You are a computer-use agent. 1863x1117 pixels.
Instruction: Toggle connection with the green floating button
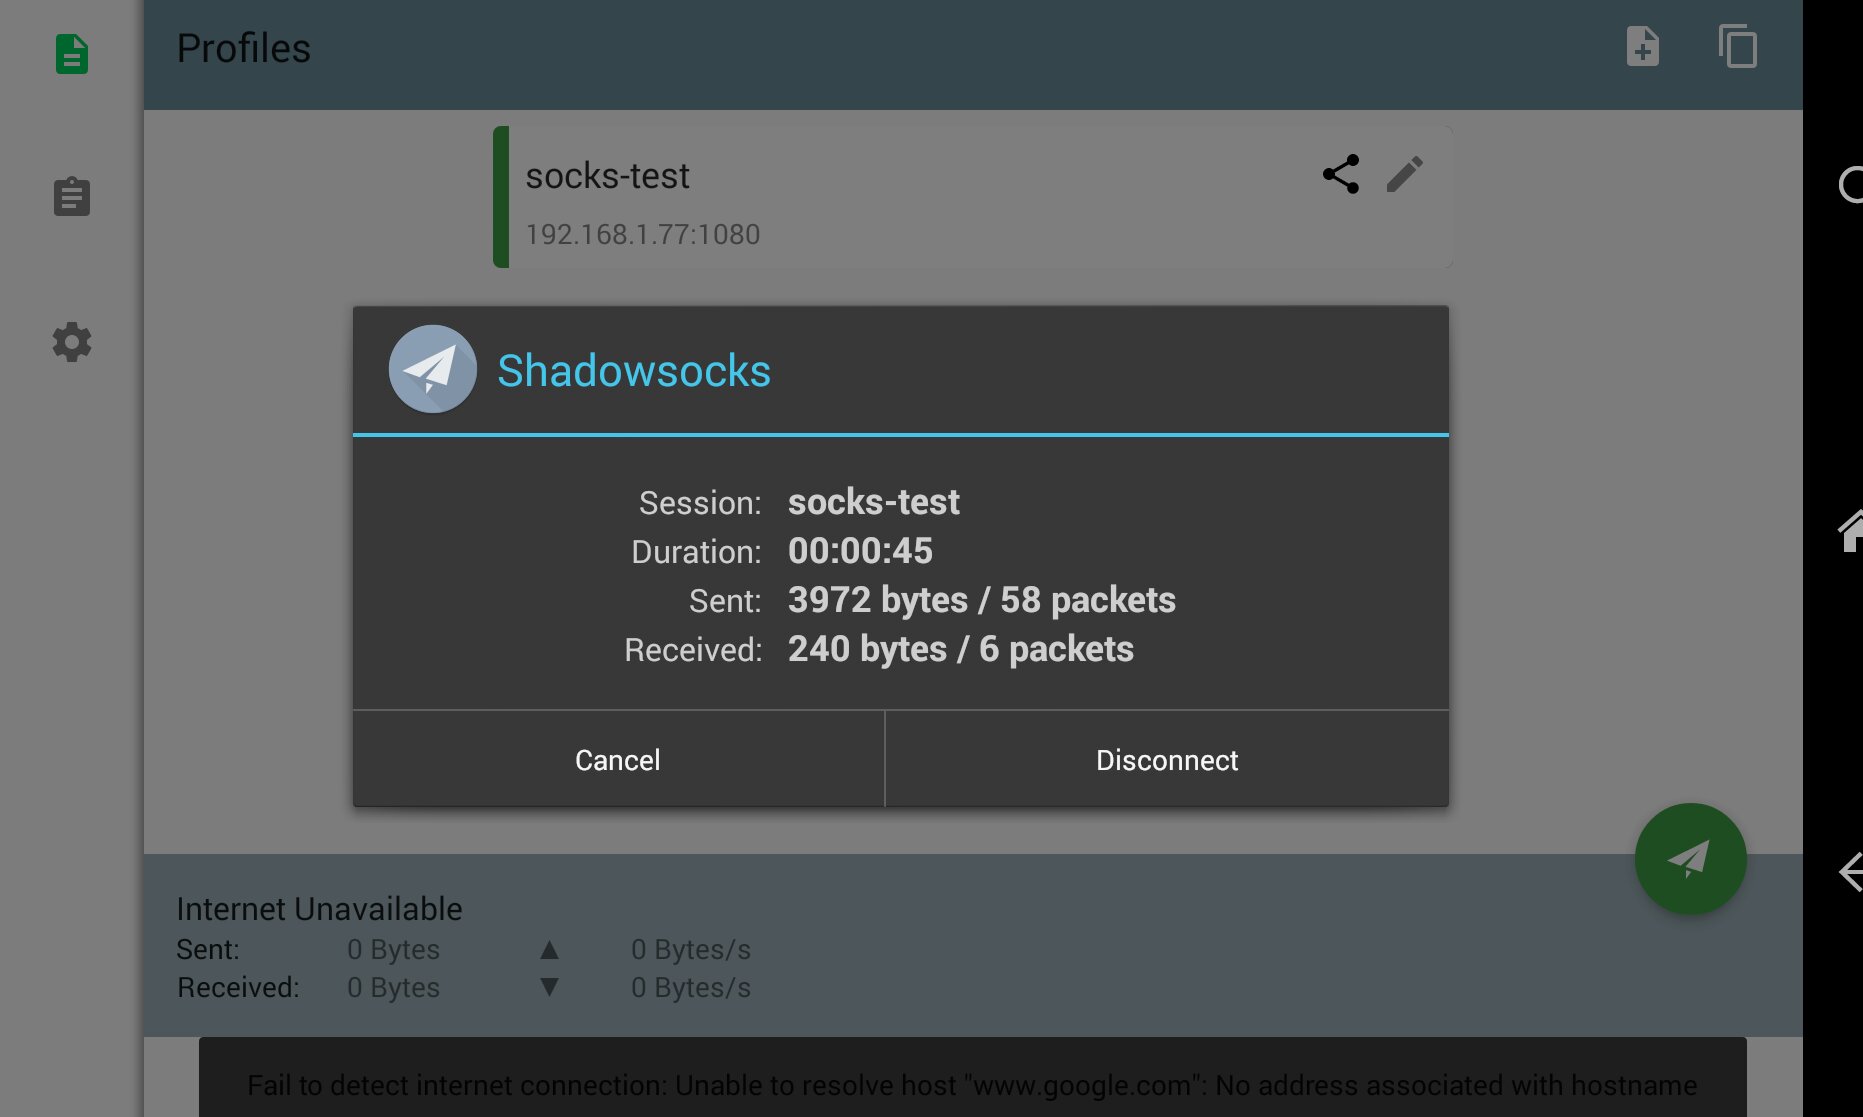click(x=1689, y=858)
